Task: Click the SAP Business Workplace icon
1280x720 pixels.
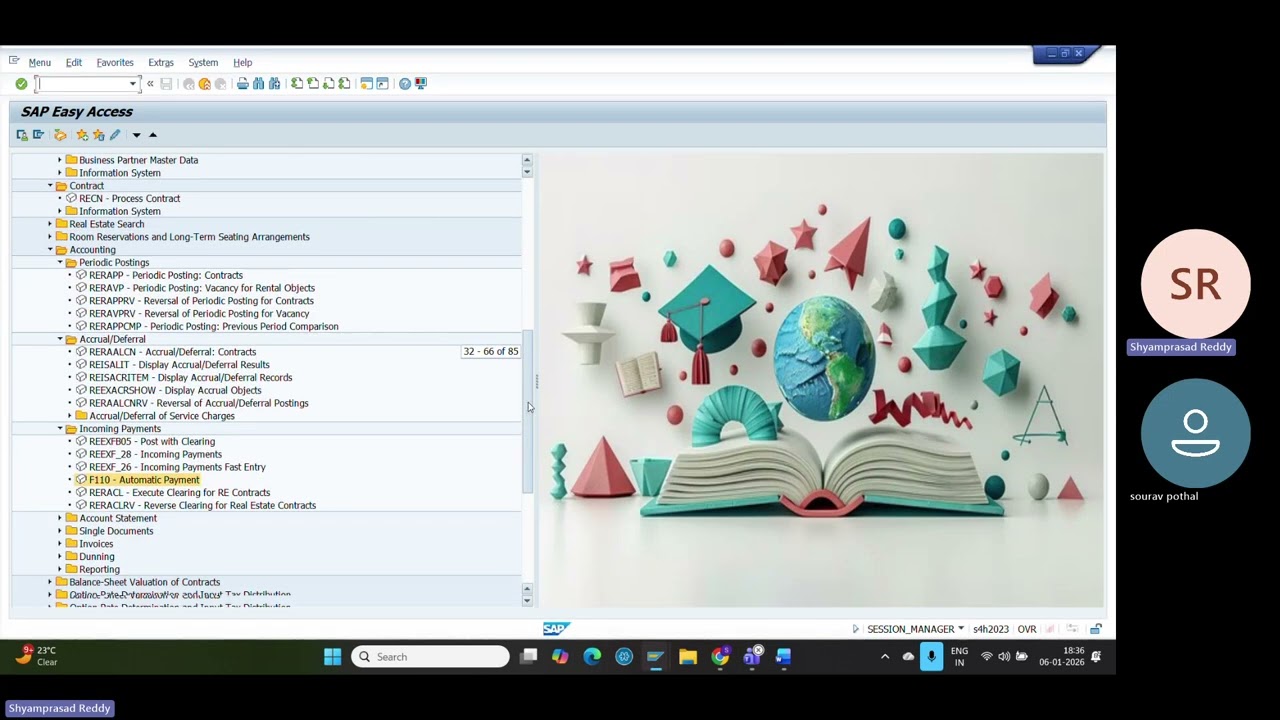Action: tap(60, 135)
